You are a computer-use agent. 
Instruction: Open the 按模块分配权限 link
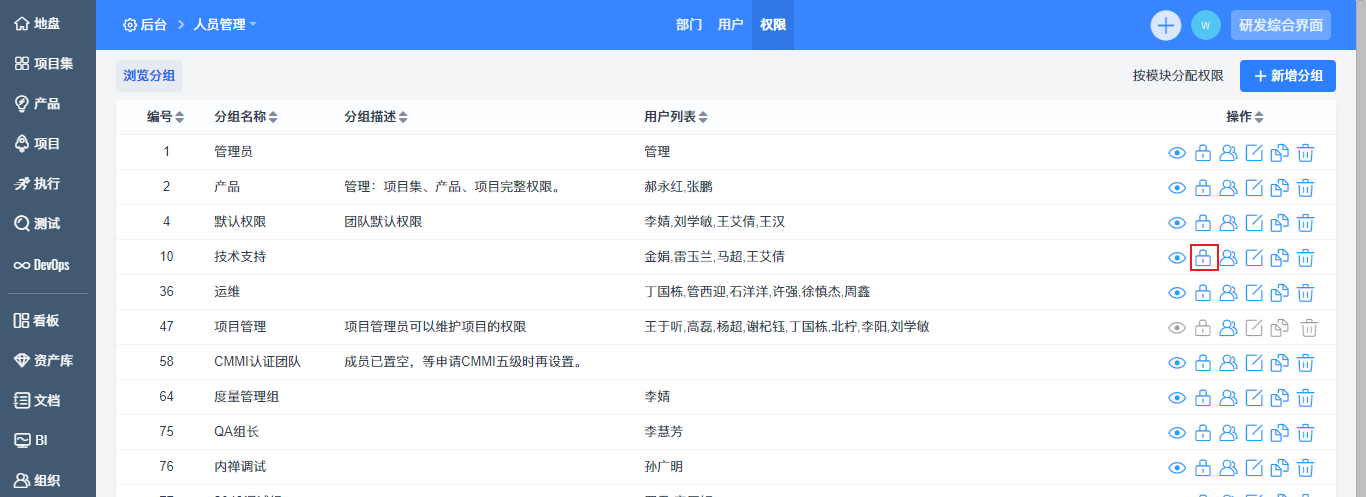pyautogui.click(x=1177, y=76)
